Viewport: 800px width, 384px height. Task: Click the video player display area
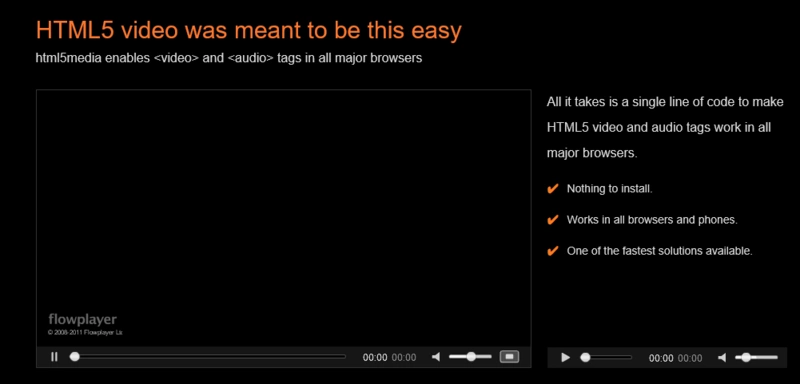pyautogui.click(x=284, y=218)
